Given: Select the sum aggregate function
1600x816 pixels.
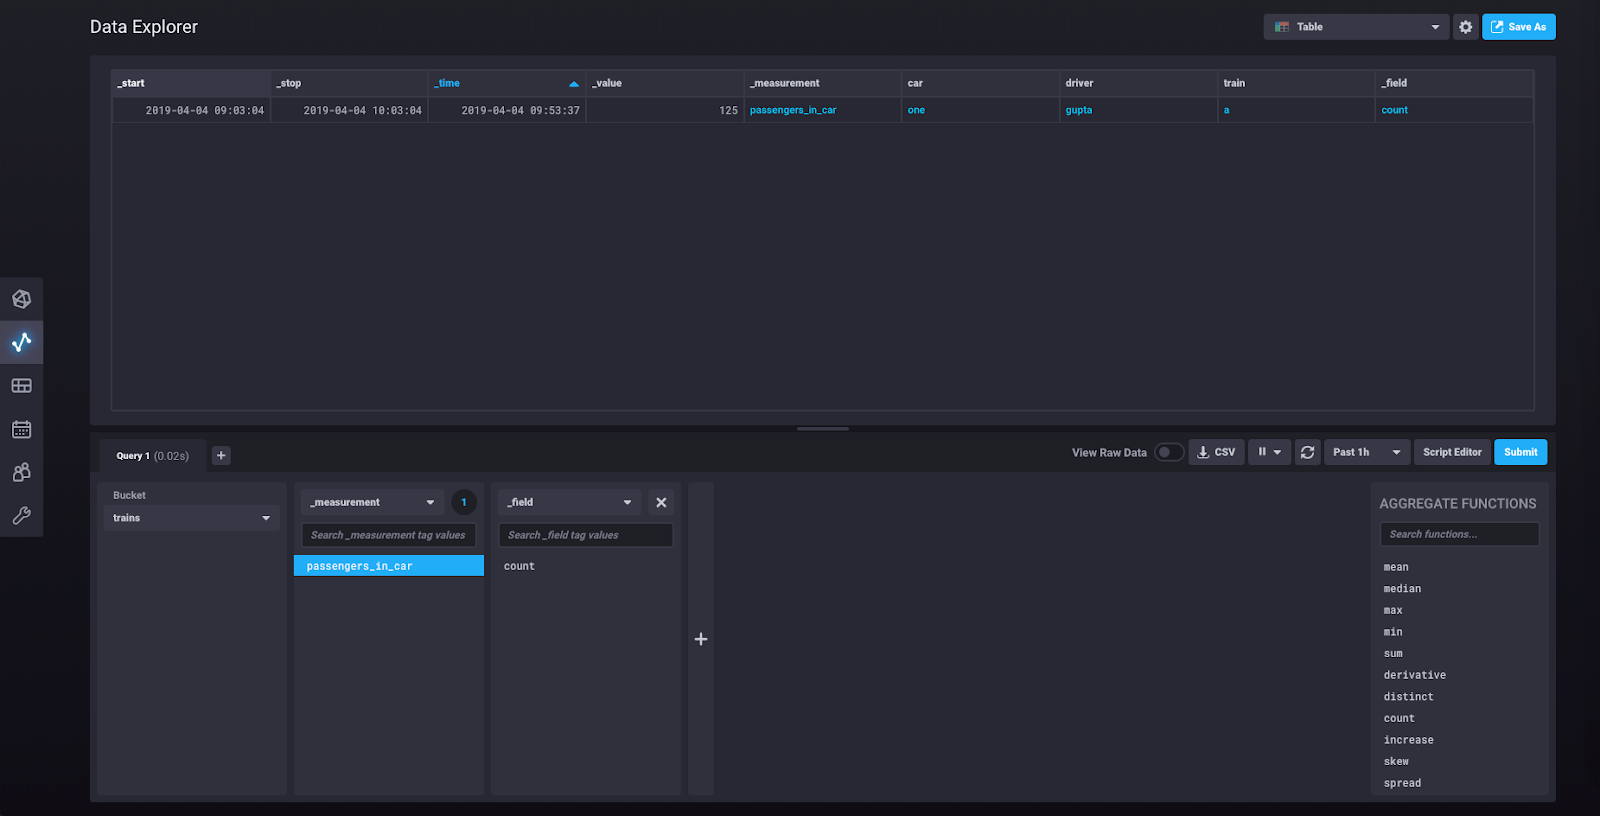Looking at the screenshot, I should click(x=1393, y=653).
